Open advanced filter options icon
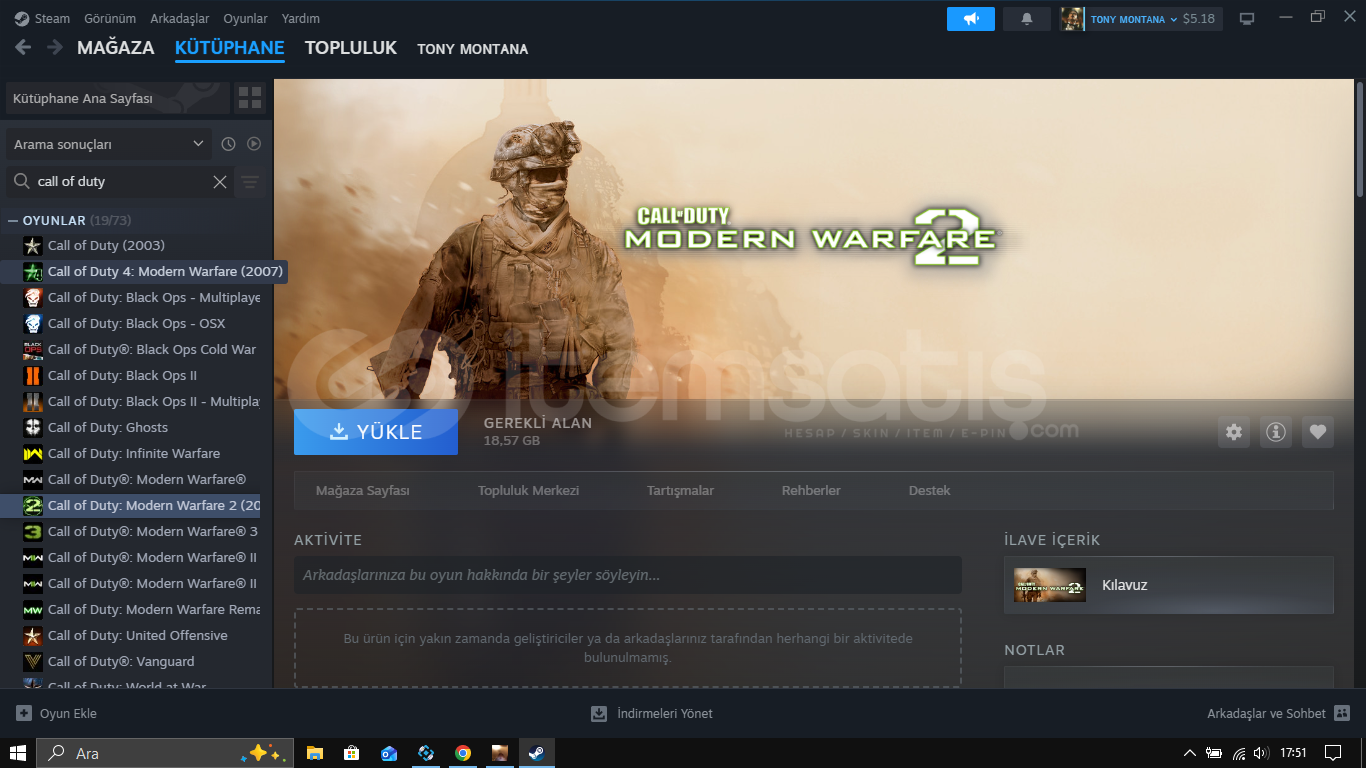This screenshot has height=768, width=1366. pyautogui.click(x=250, y=181)
